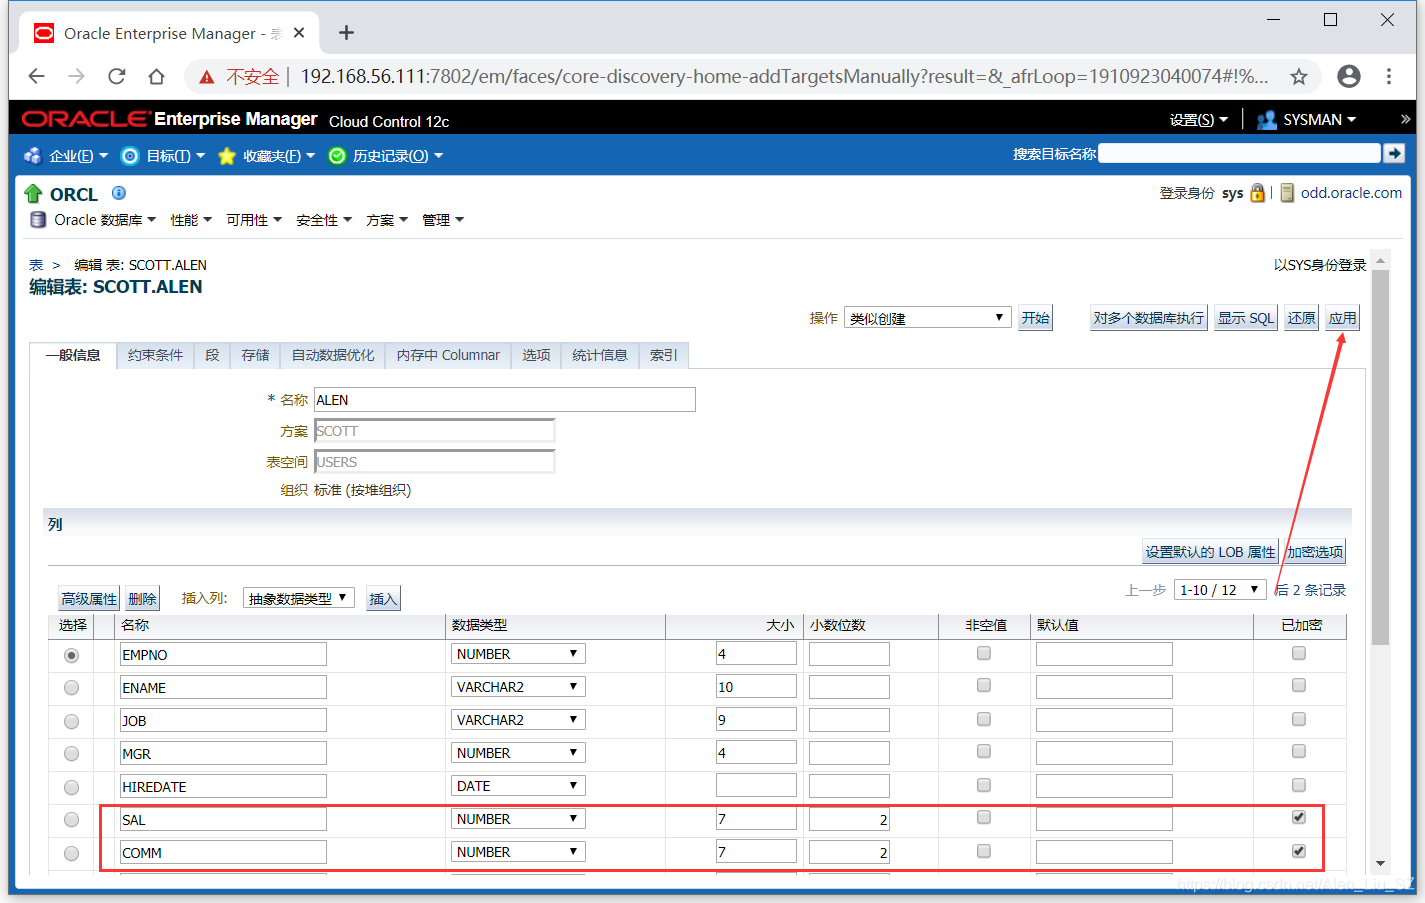
Task: Open the 1-10 / 12 records dropdown
Action: point(1220,590)
